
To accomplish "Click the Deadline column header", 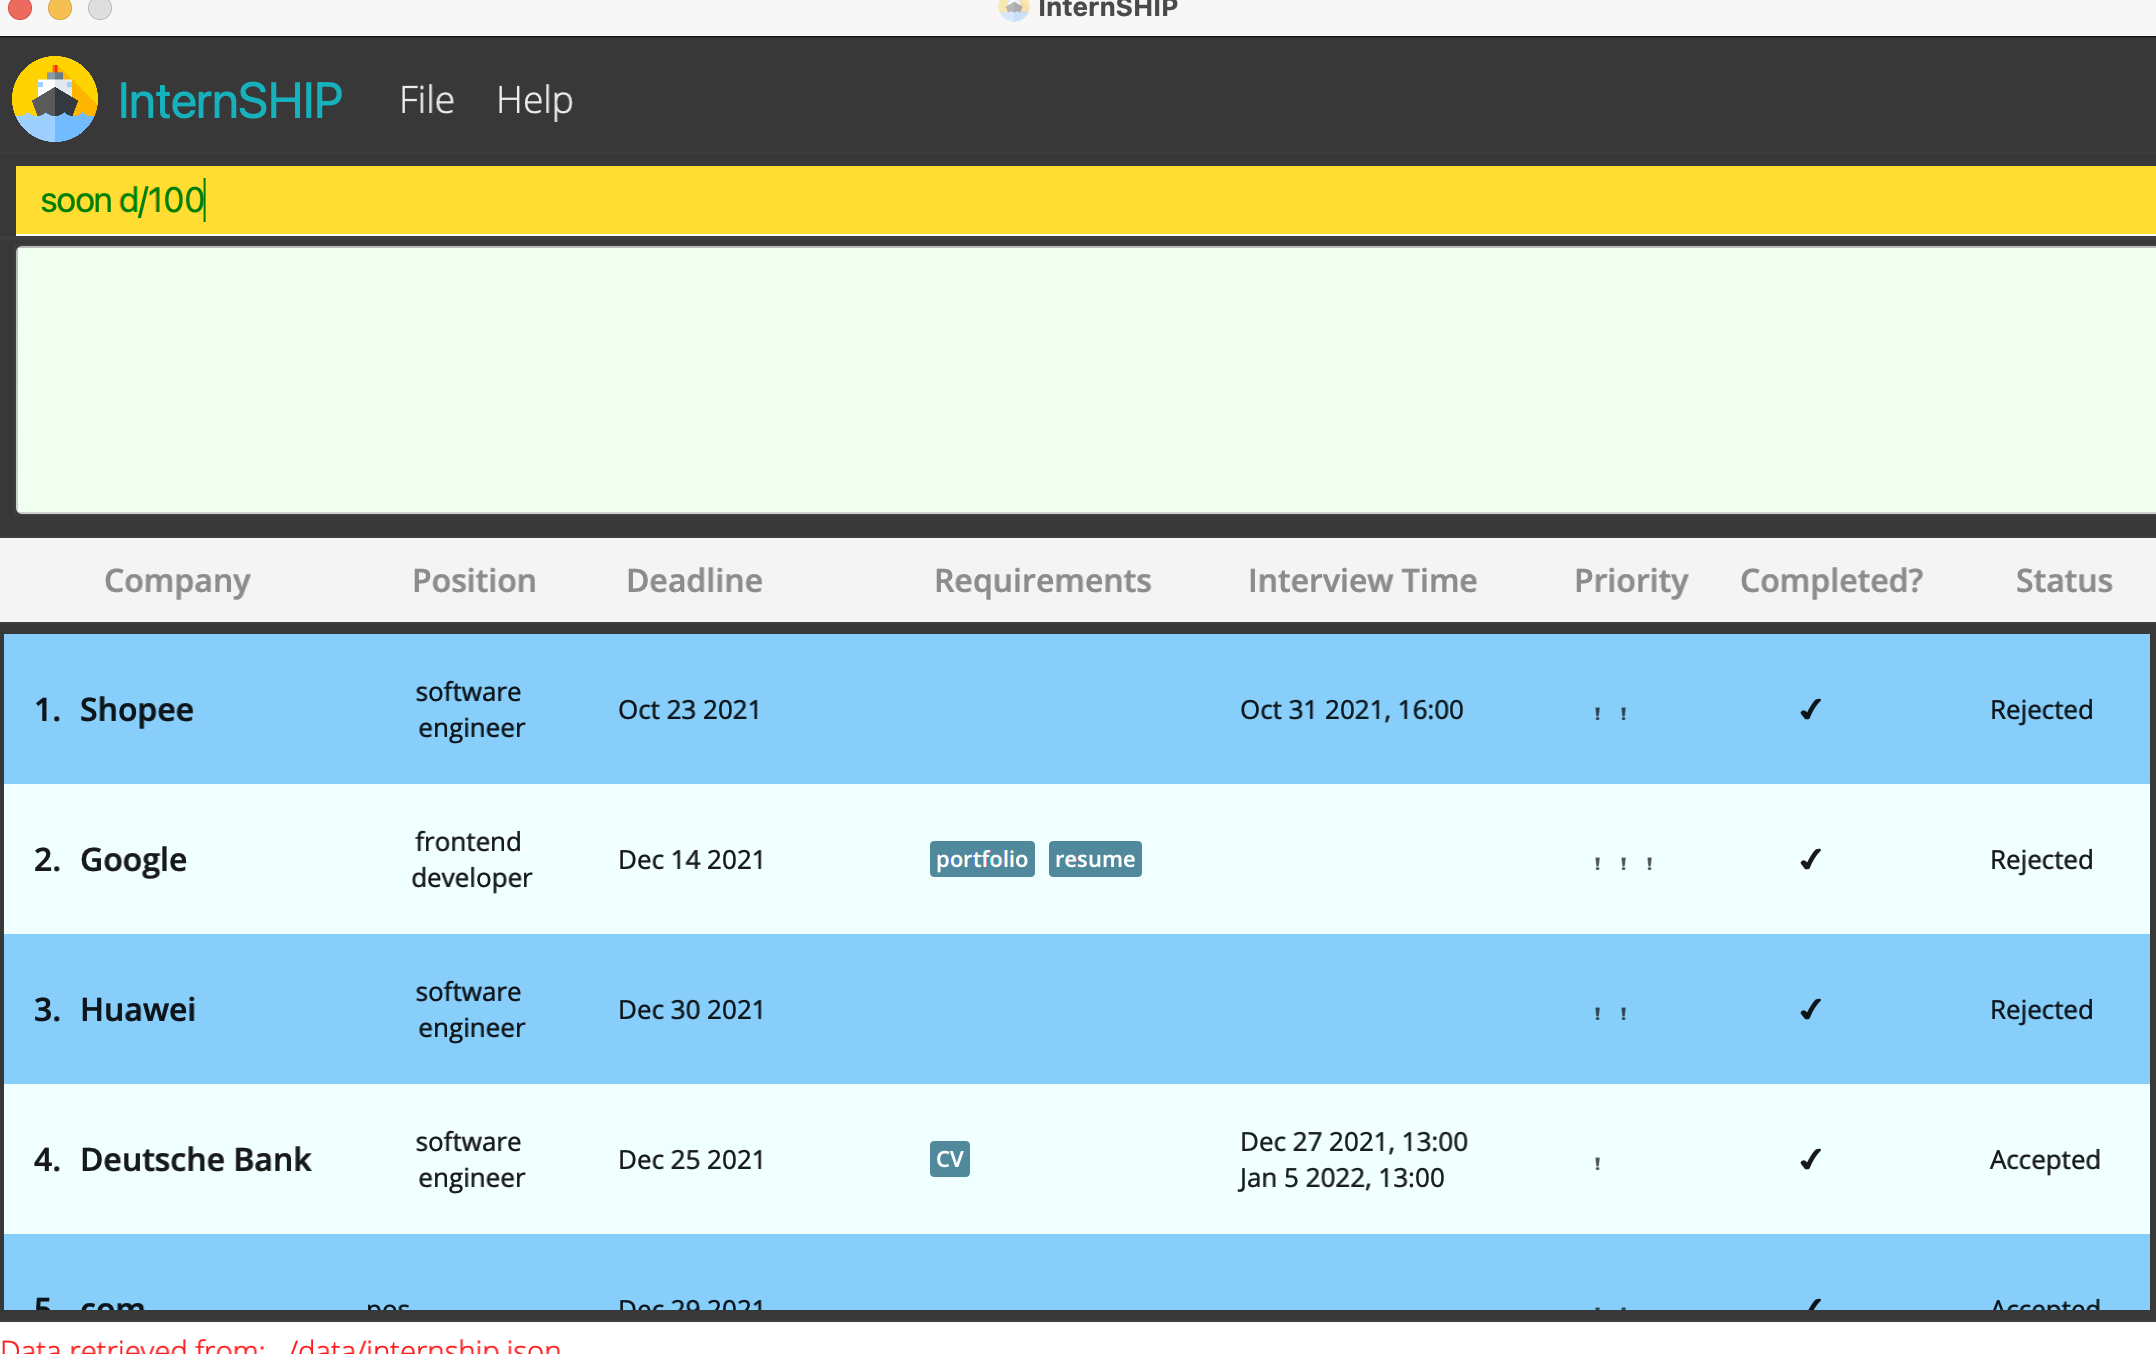I will click(694, 580).
